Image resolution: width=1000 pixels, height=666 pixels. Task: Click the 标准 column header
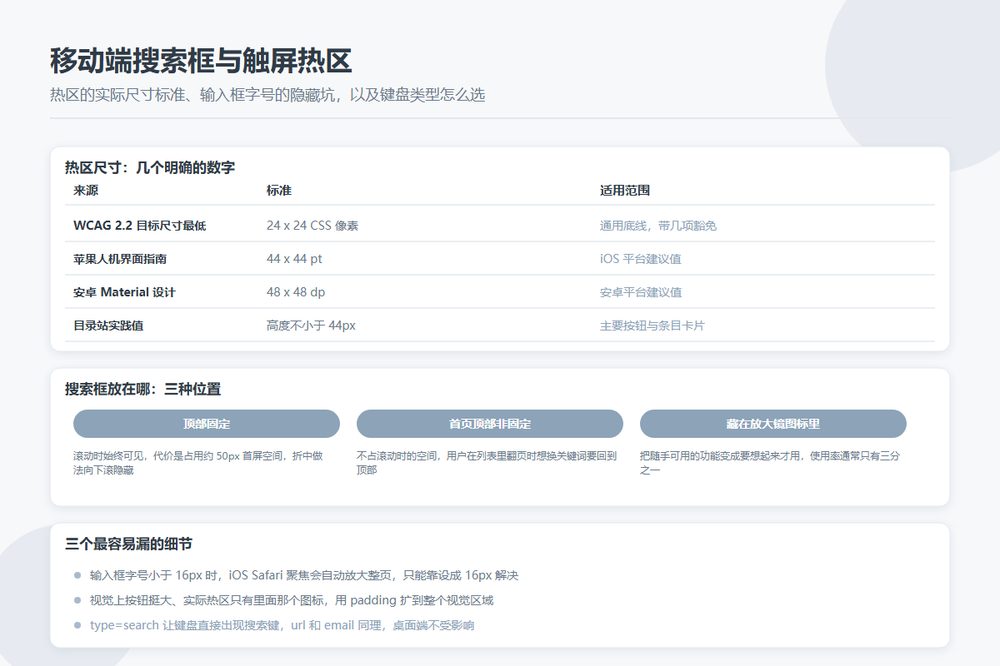(x=279, y=190)
